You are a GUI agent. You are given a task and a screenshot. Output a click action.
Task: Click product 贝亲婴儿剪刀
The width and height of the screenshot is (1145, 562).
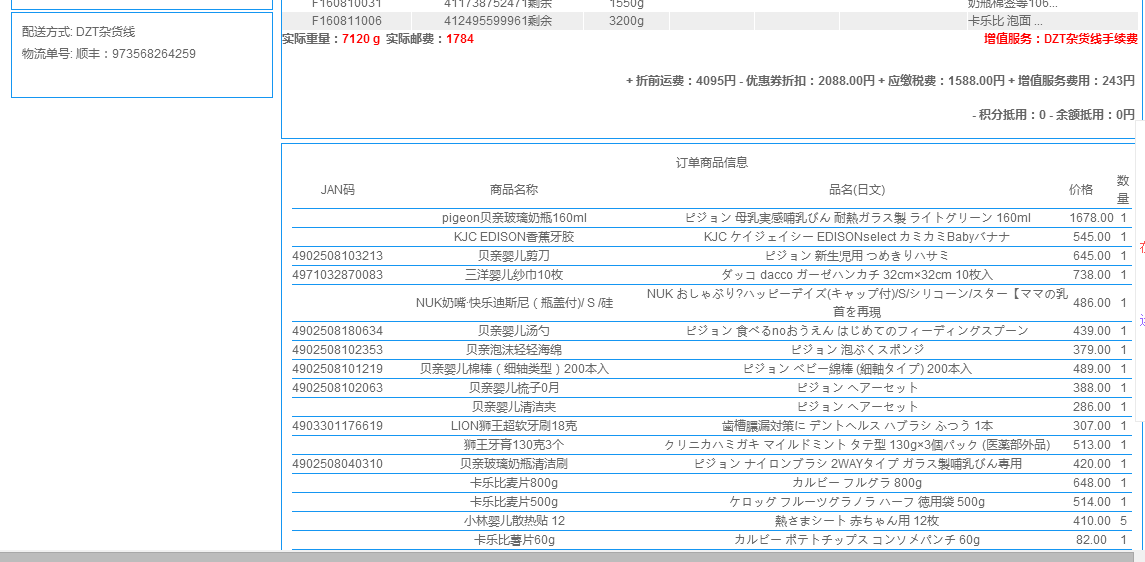[514, 255]
